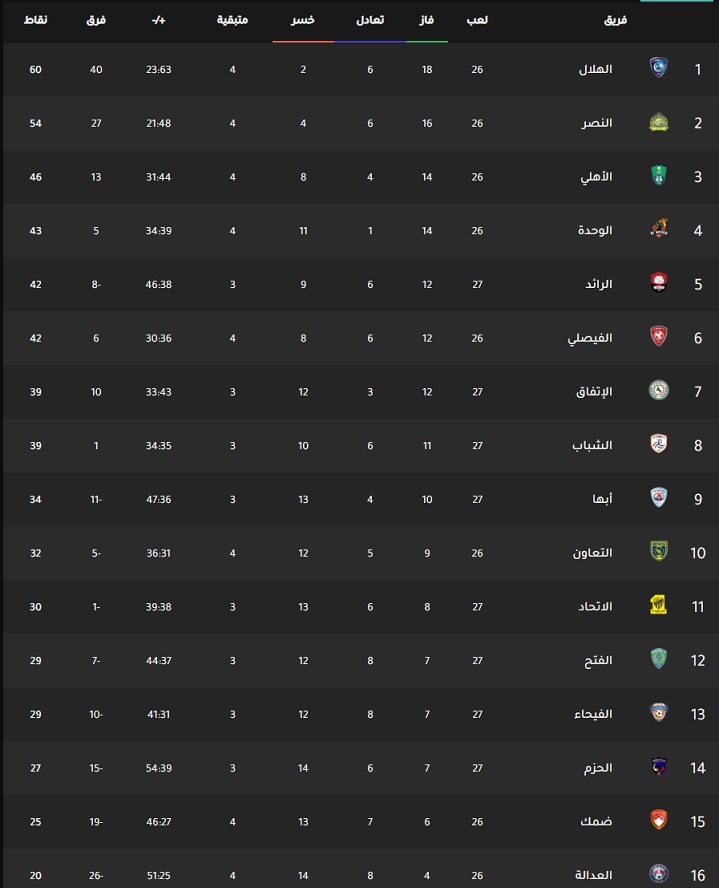Viewport: 719px width, 888px height.
Task: Click the Al-Ahli green shield logo
Action: [658, 176]
